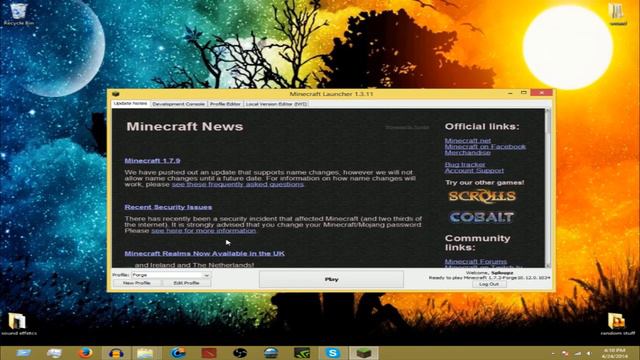This screenshot has width=640, height=360.
Task: Open the Minecraft Forums community link
Action: tap(476, 262)
